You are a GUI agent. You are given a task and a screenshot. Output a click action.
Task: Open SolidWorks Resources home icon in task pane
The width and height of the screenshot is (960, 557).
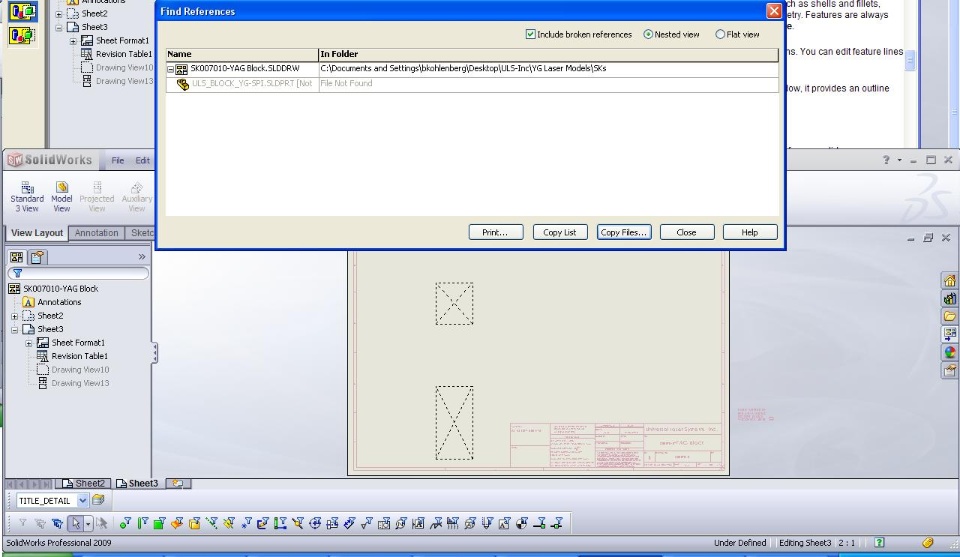(949, 280)
